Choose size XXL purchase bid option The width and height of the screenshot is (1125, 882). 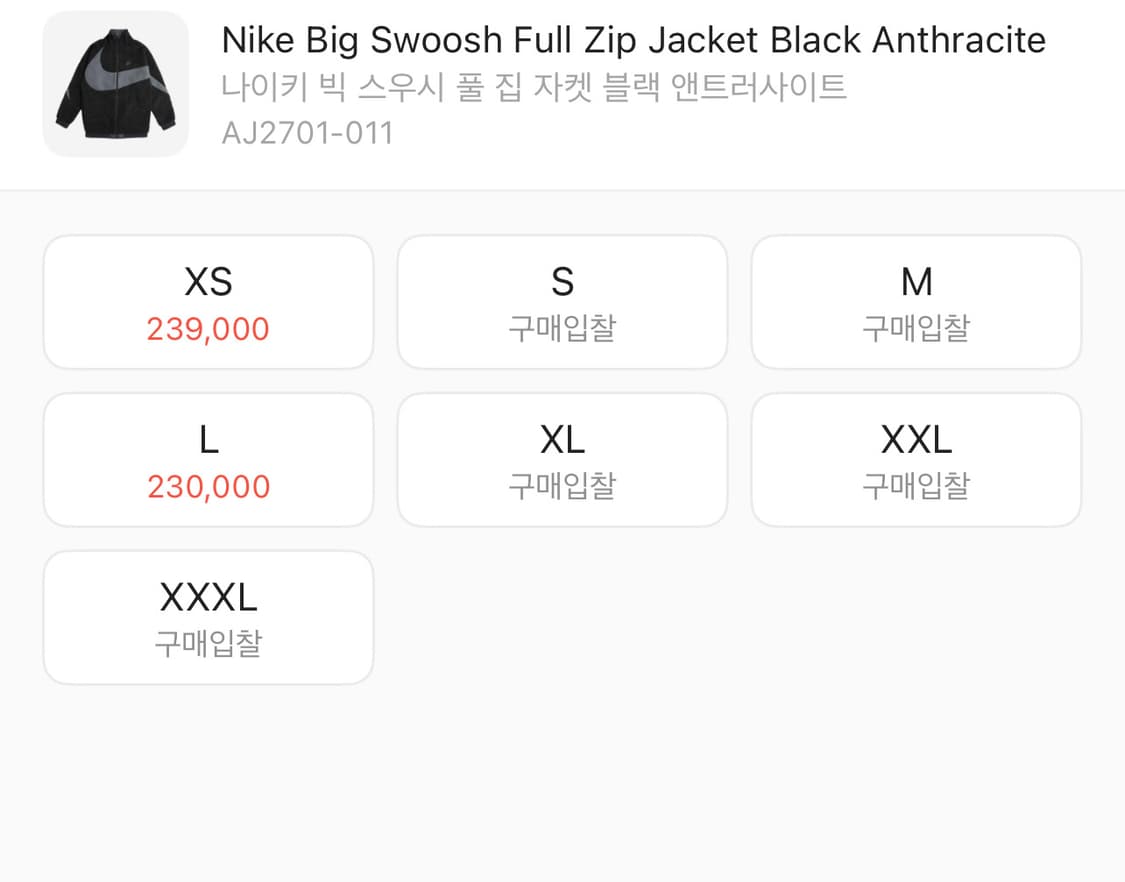(916, 460)
